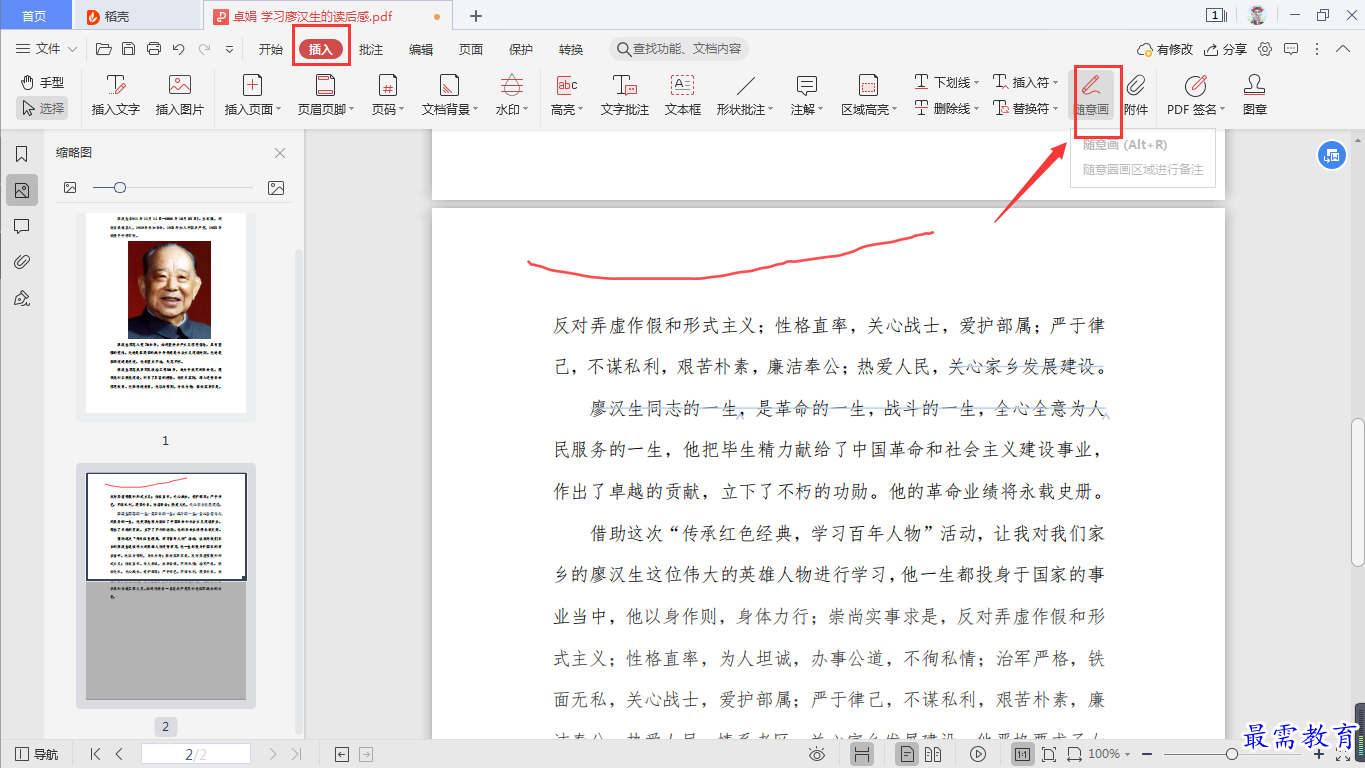Switch to the 转换 ribbon tab
1365x768 pixels.
571,49
